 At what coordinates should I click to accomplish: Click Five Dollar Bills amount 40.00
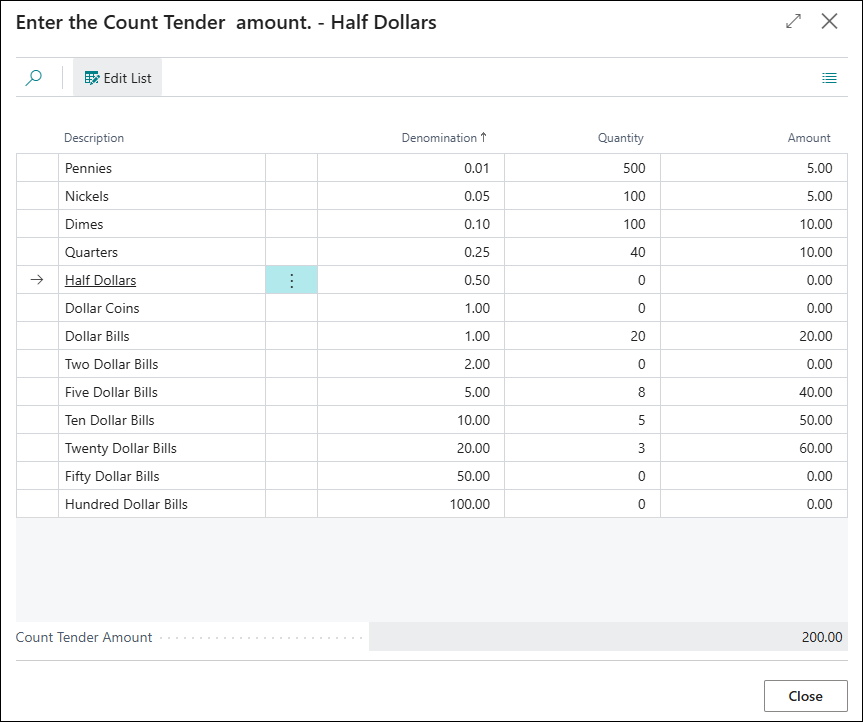point(816,392)
